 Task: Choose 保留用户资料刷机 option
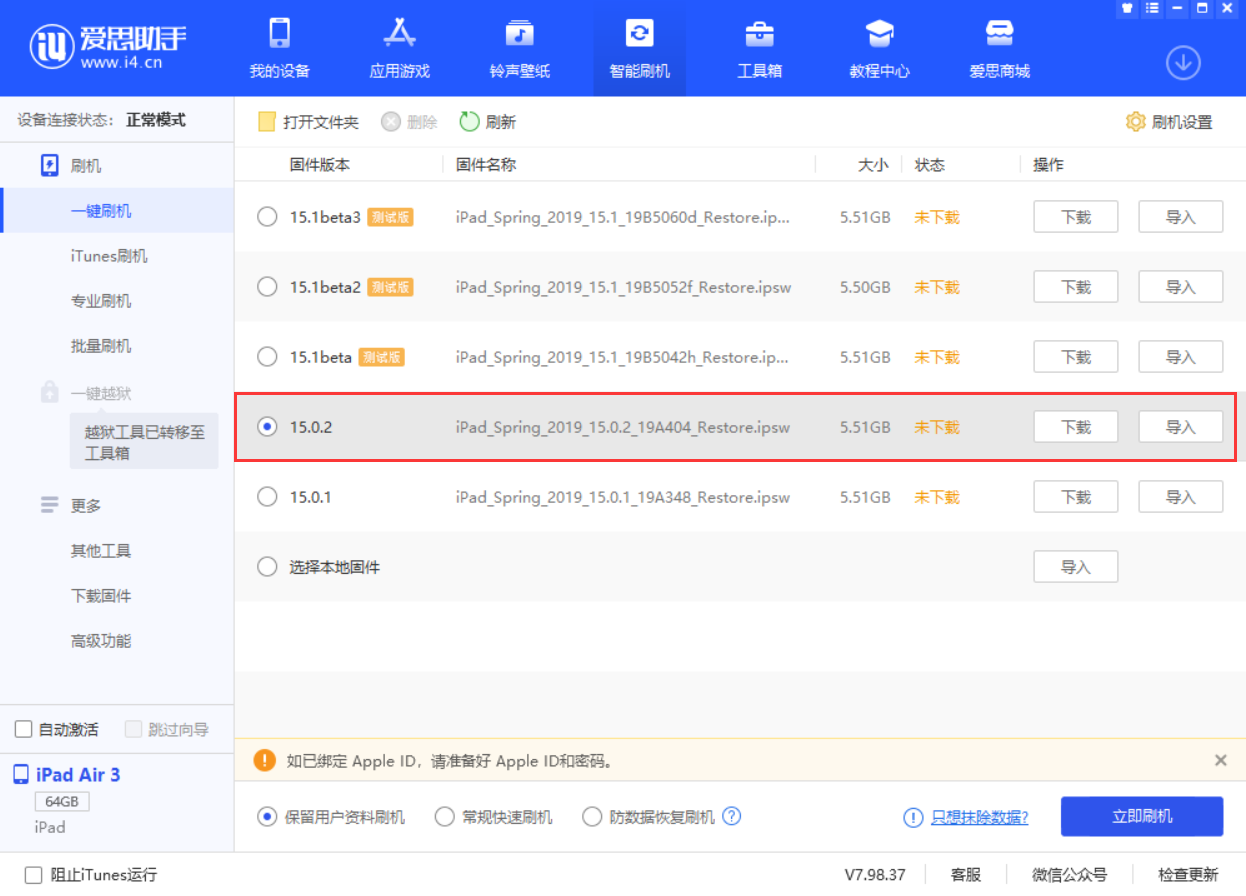[267, 817]
